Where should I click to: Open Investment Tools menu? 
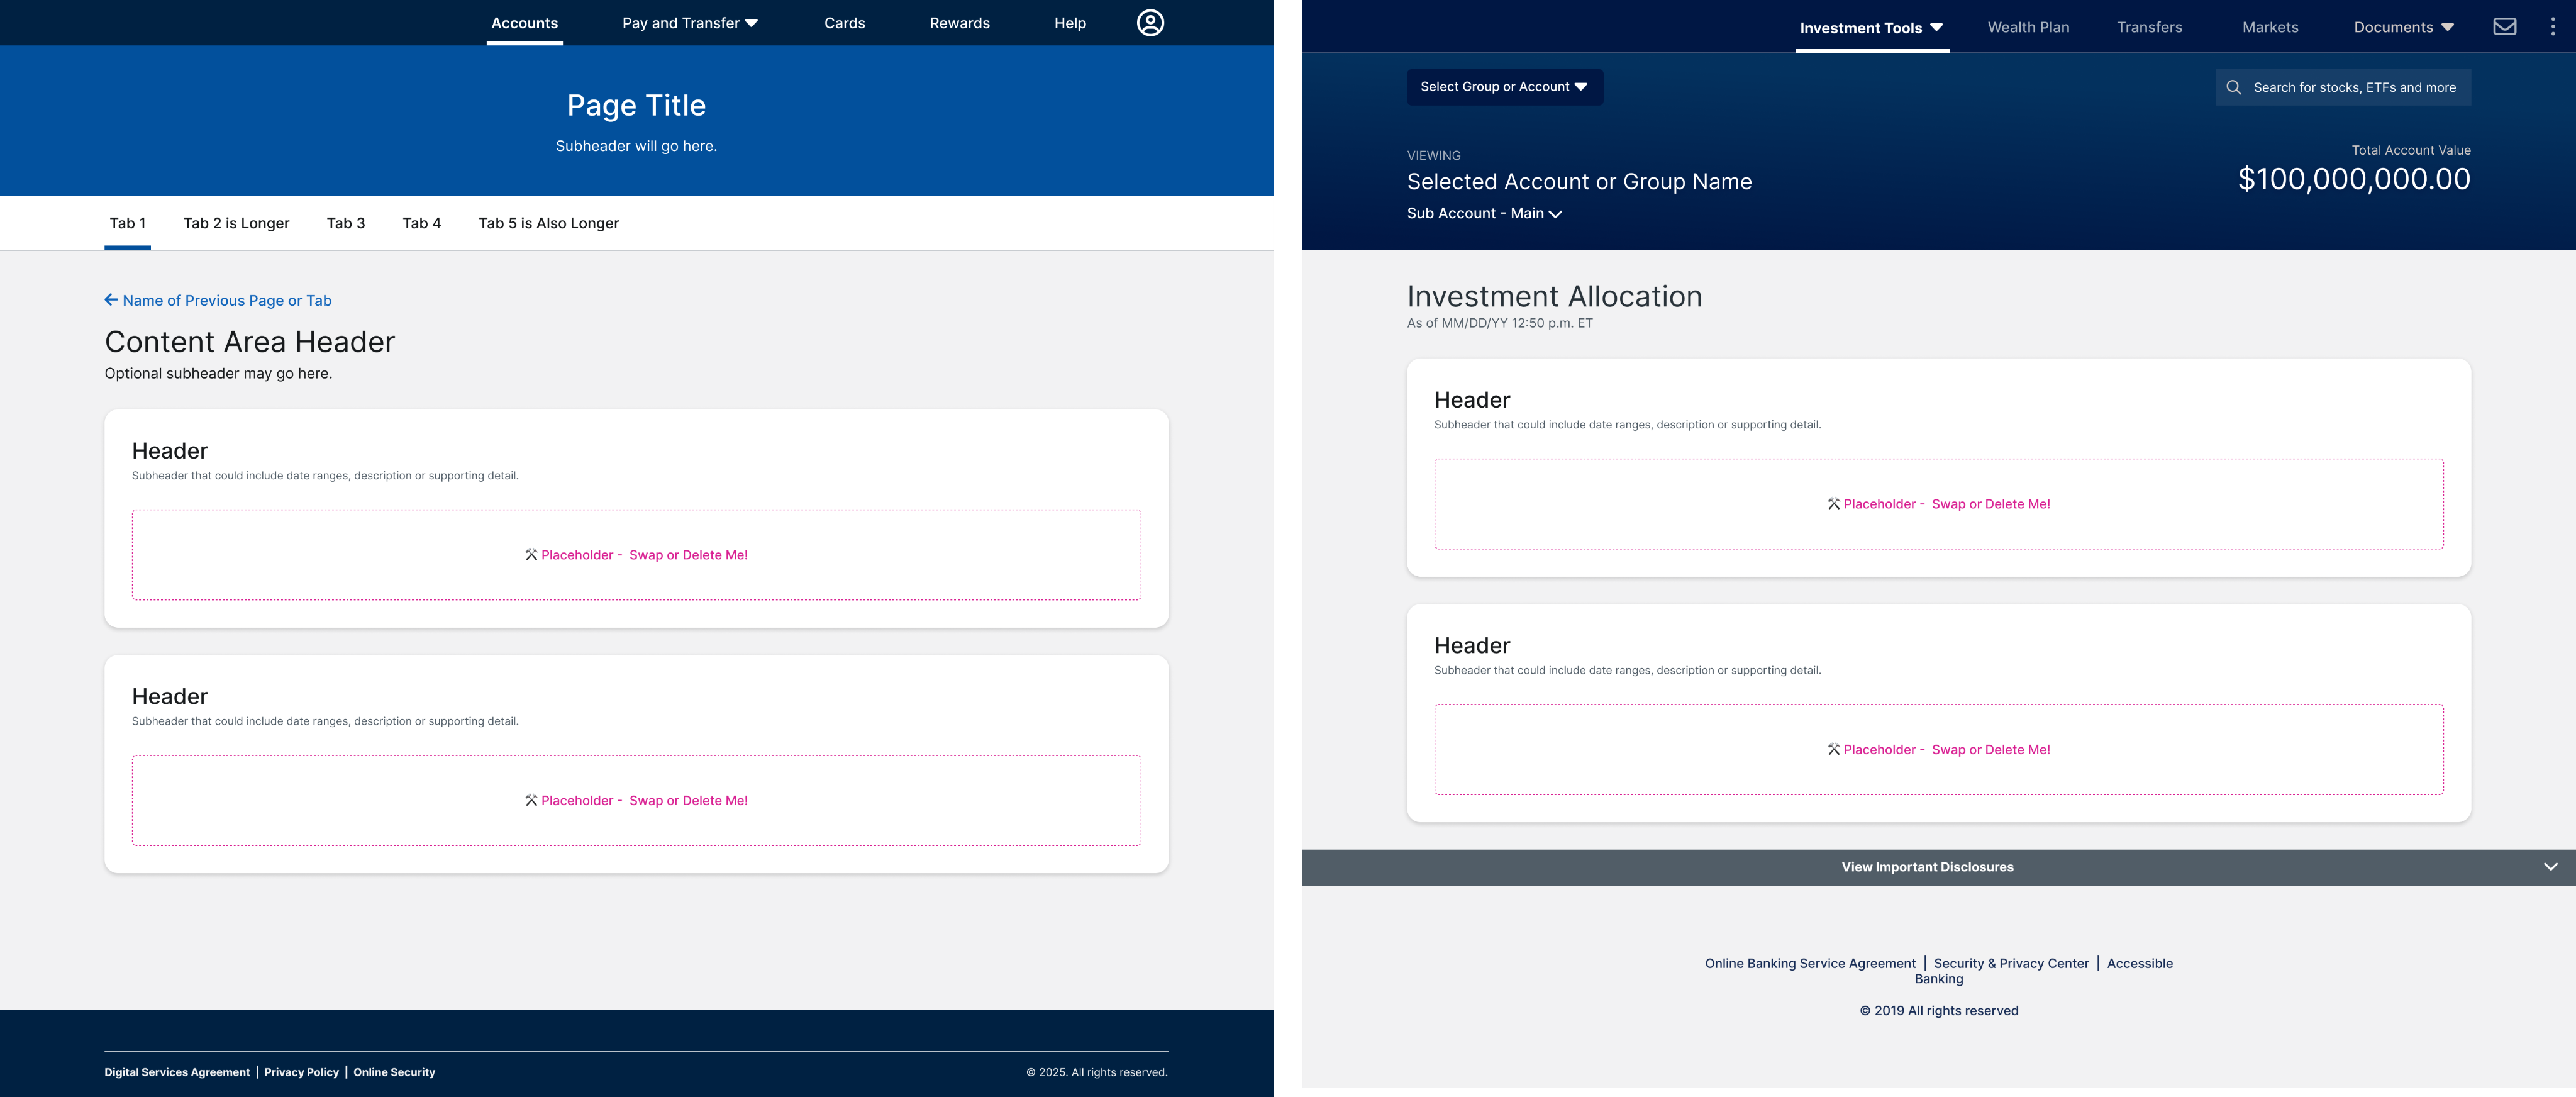tap(1871, 28)
